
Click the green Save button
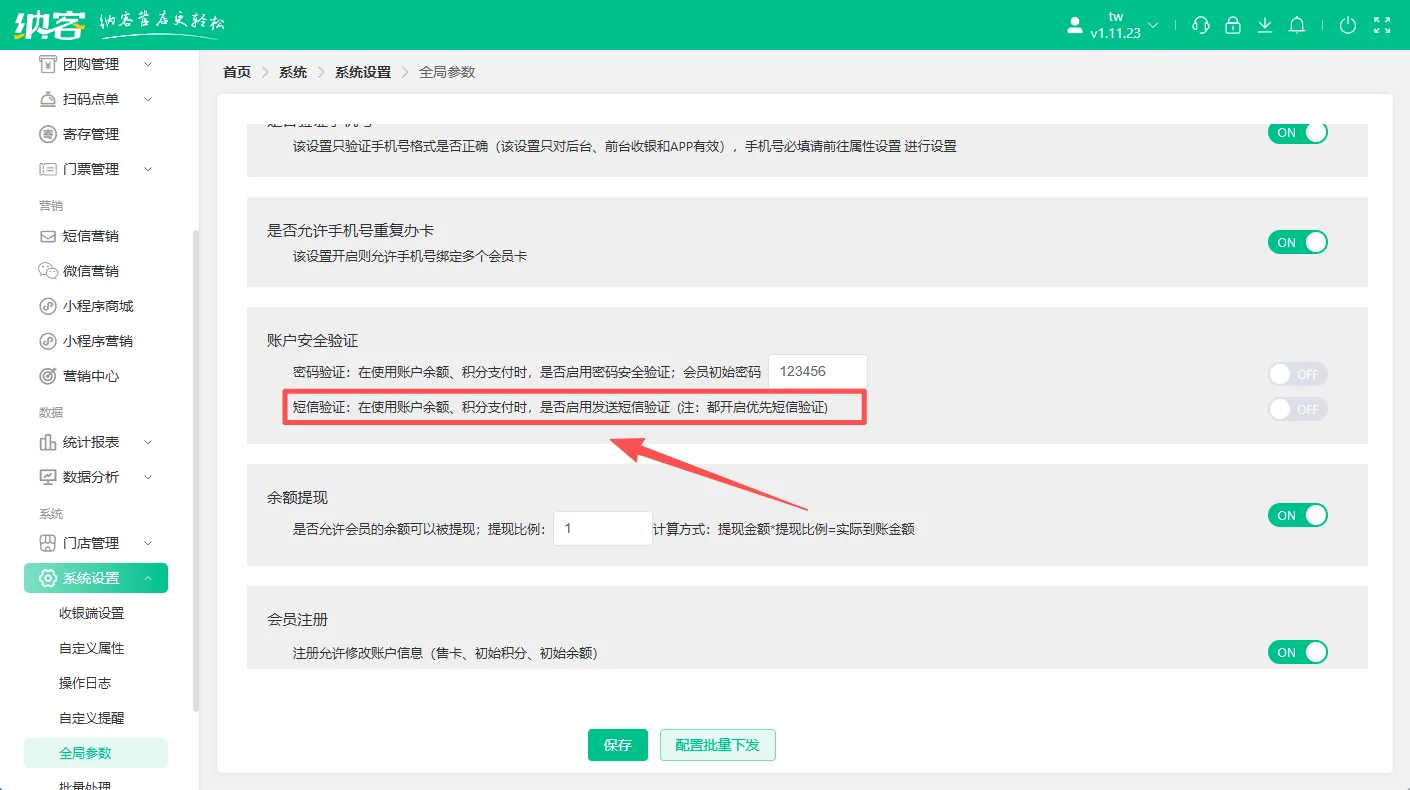(618, 745)
